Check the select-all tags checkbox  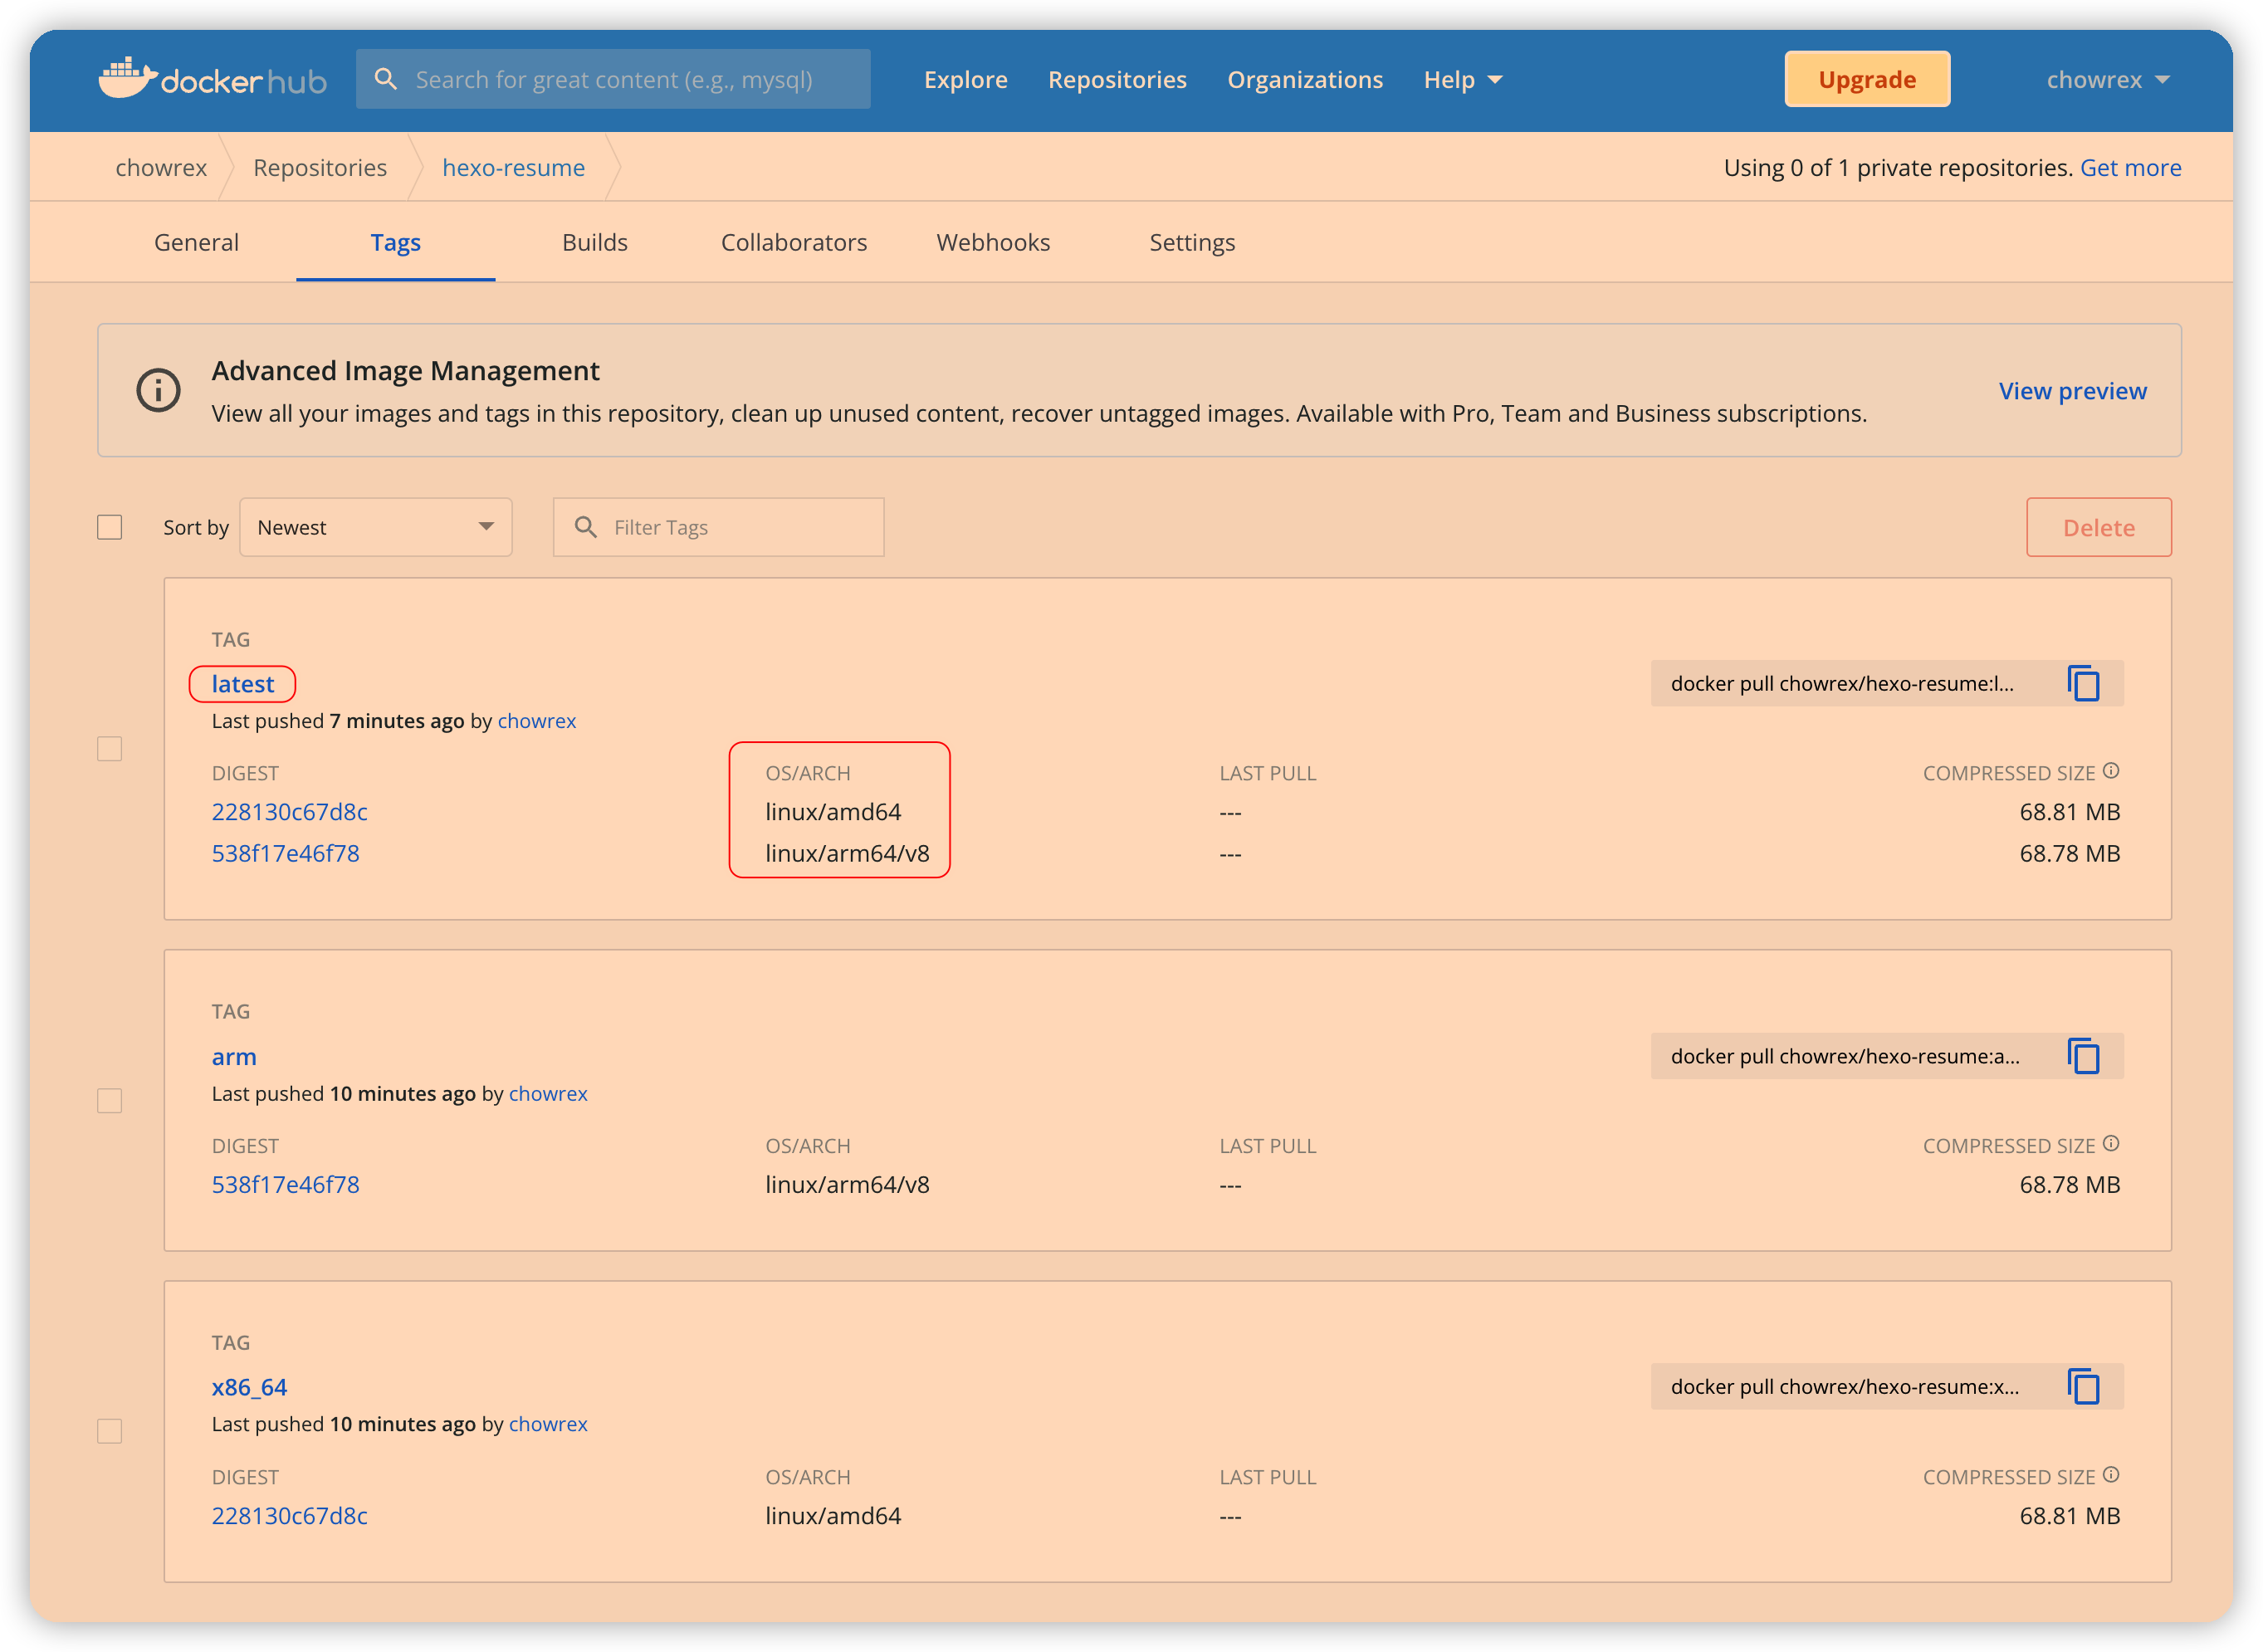click(x=109, y=527)
